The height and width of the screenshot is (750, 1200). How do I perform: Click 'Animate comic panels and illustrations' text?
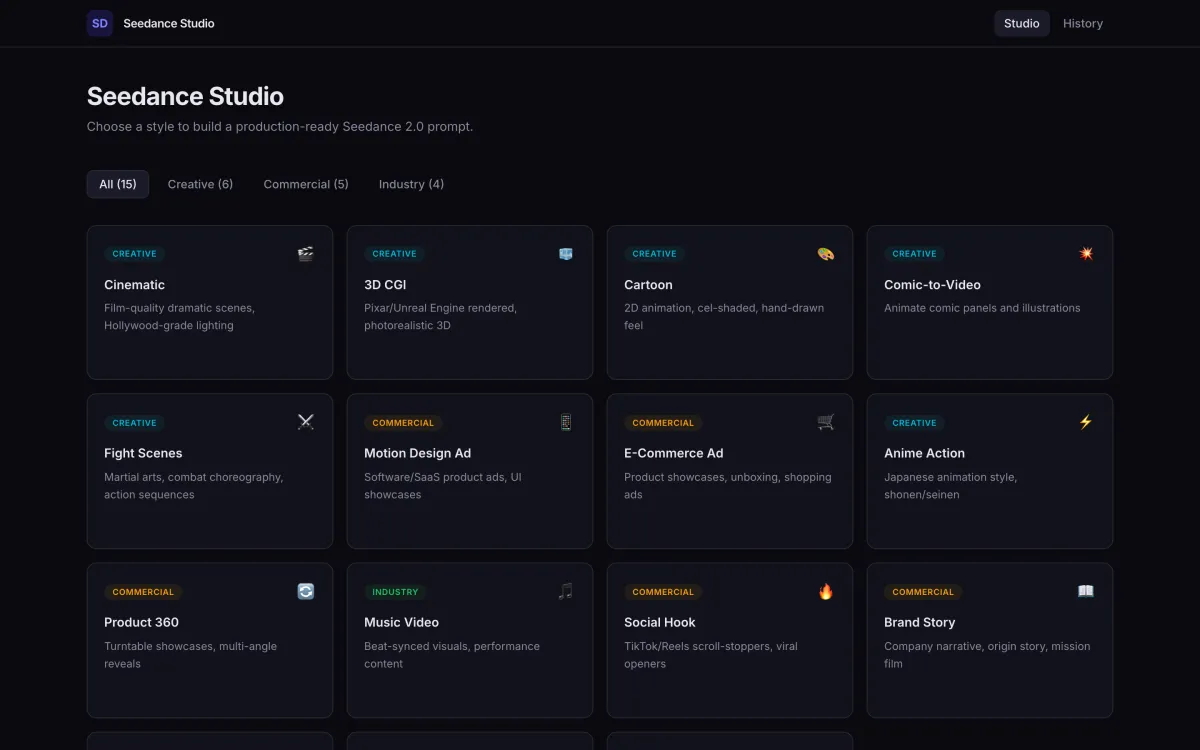pyautogui.click(x=982, y=308)
